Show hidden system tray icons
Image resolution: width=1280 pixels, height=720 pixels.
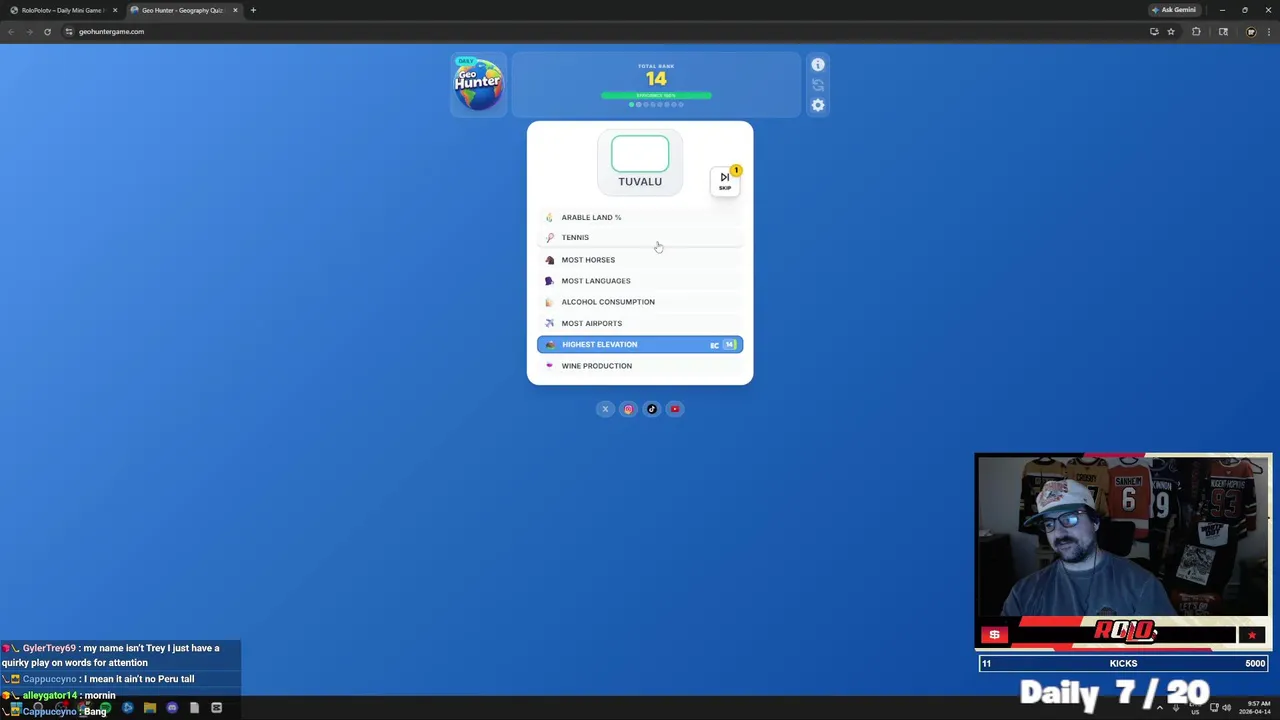(x=1160, y=708)
